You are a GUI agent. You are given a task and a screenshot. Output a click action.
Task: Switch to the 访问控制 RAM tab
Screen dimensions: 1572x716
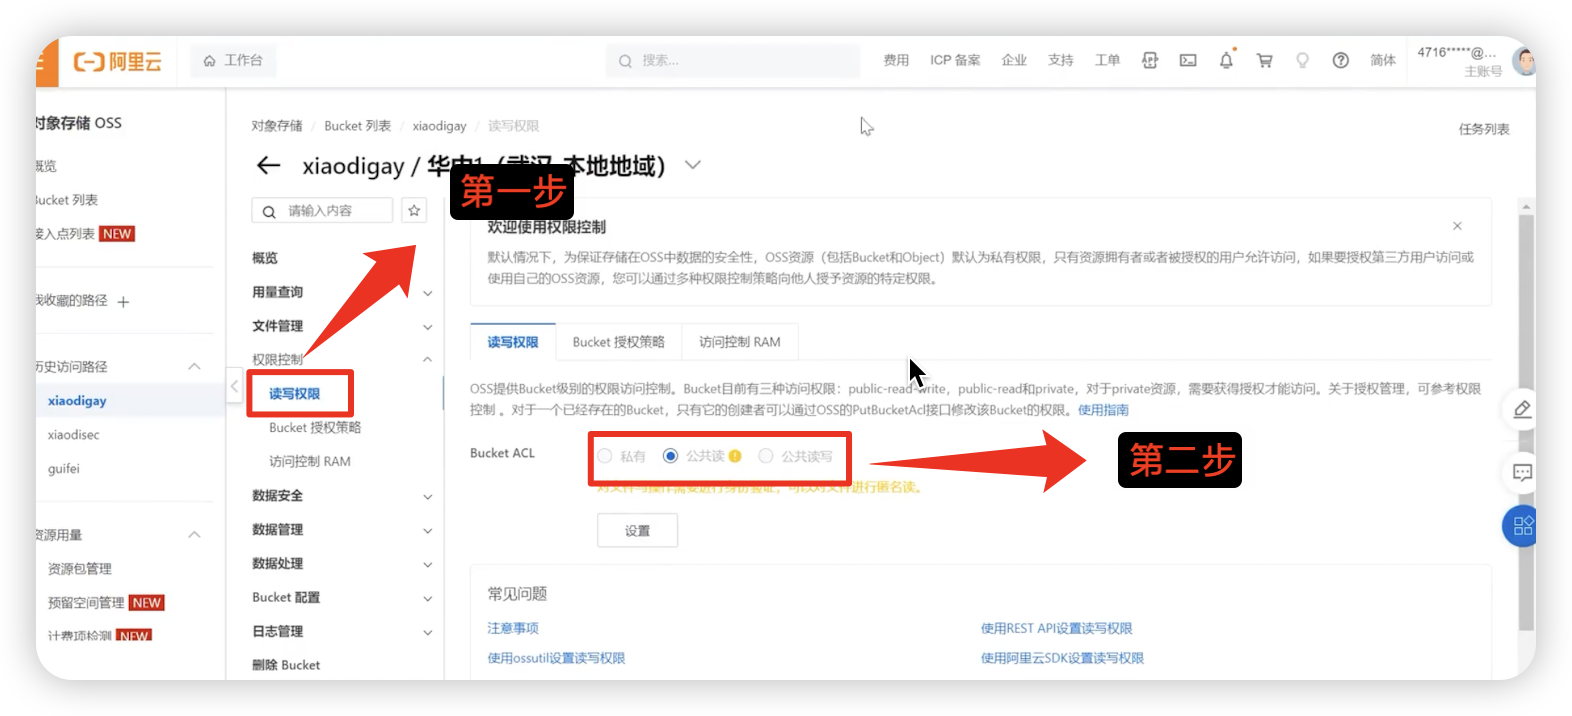[x=739, y=342]
